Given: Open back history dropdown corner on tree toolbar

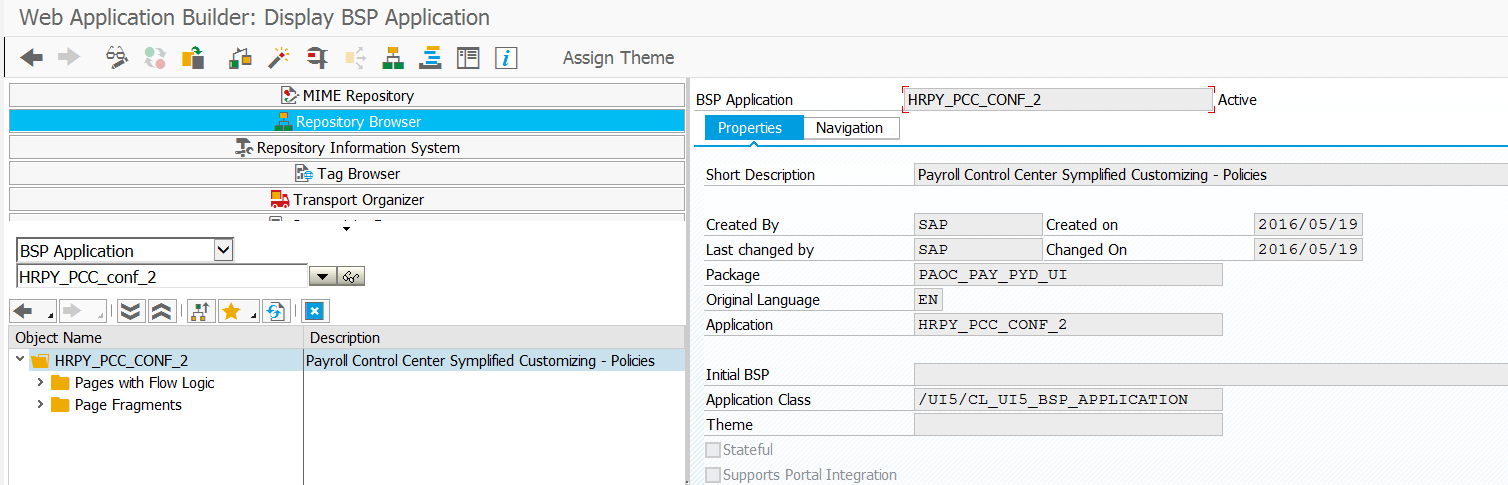Looking at the screenshot, I should (51, 318).
